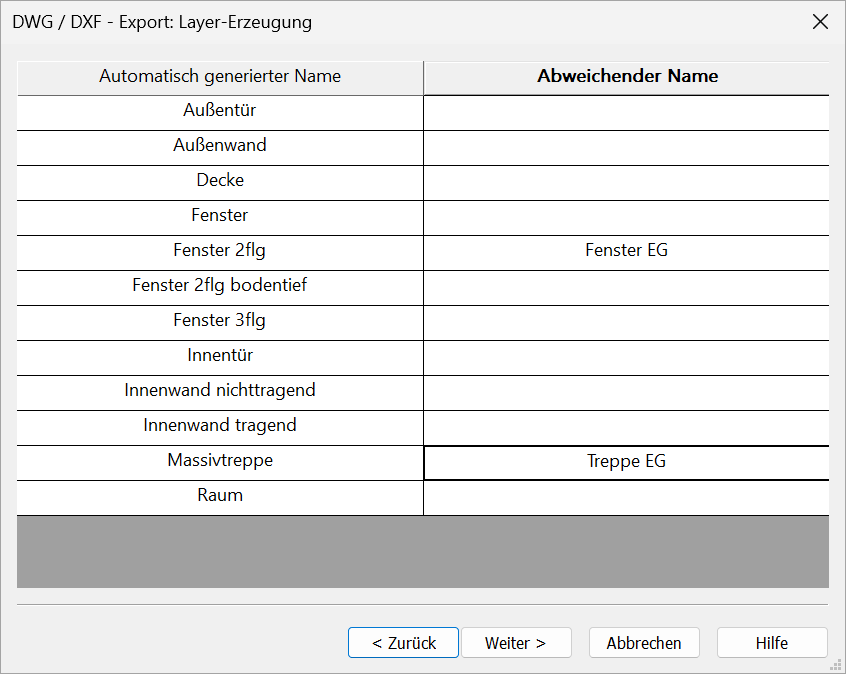
Task: Click the empty alternate name for Außentür
Action: [626, 113]
